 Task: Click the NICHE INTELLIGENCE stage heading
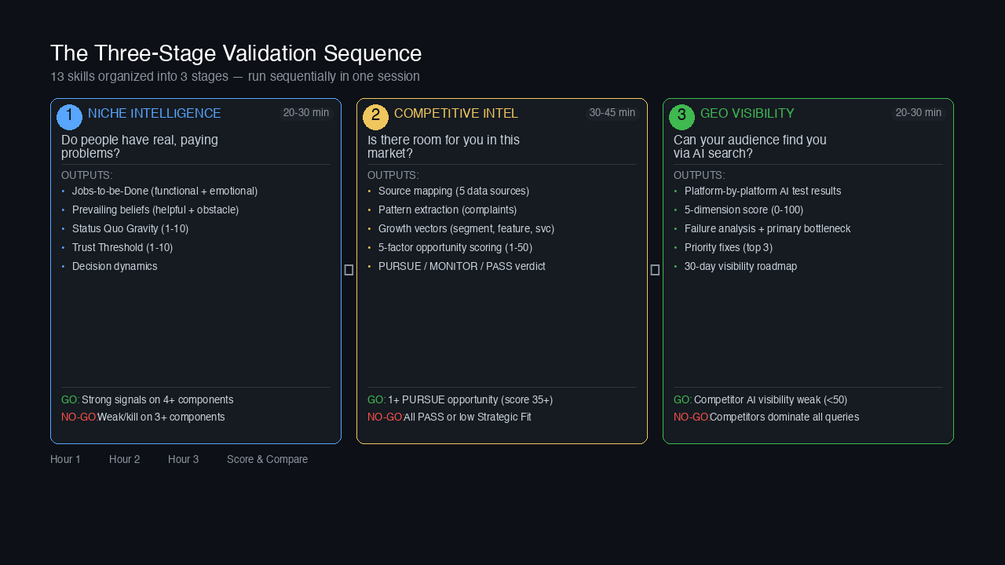pyautogui.click(x=154, y=114)
